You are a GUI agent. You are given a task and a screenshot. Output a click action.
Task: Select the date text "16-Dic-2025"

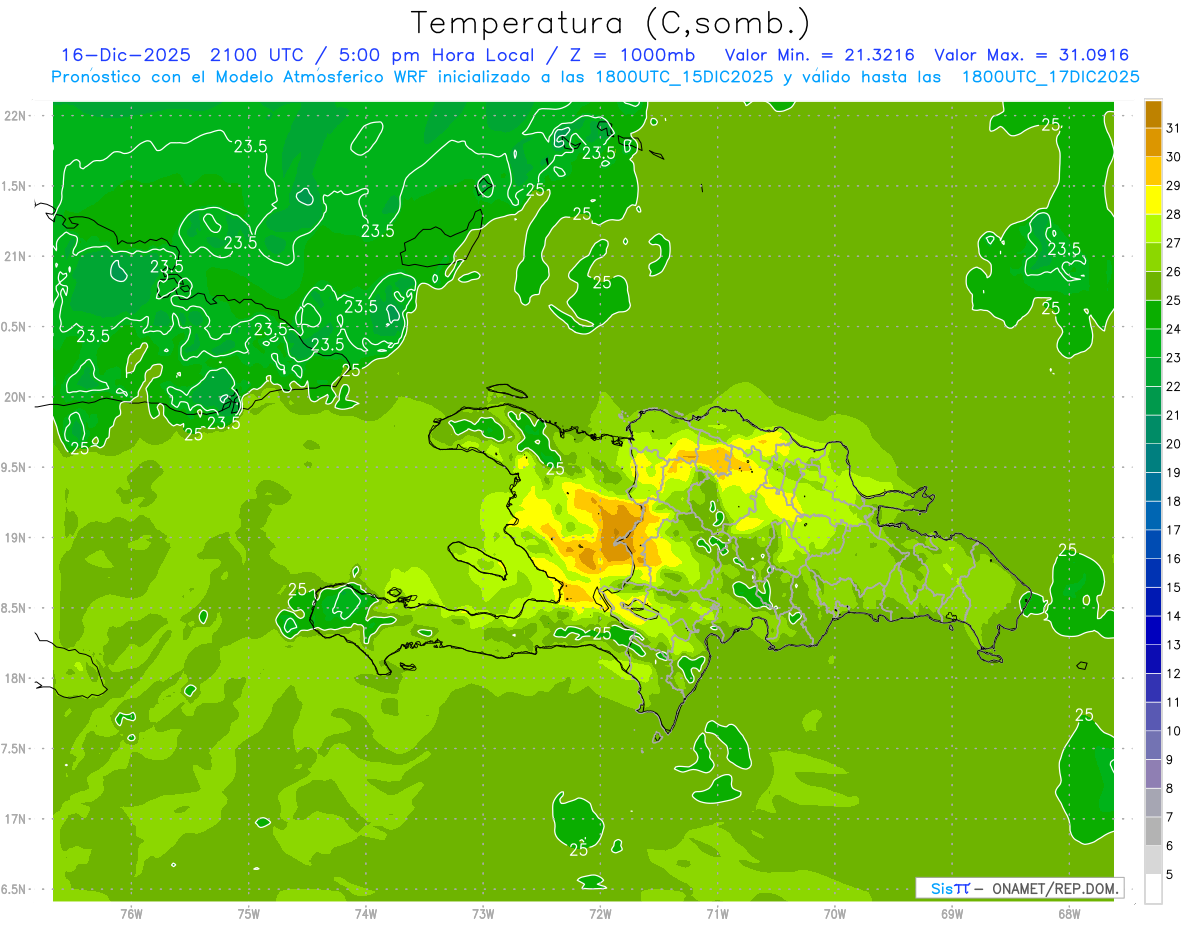click(128, 55)
